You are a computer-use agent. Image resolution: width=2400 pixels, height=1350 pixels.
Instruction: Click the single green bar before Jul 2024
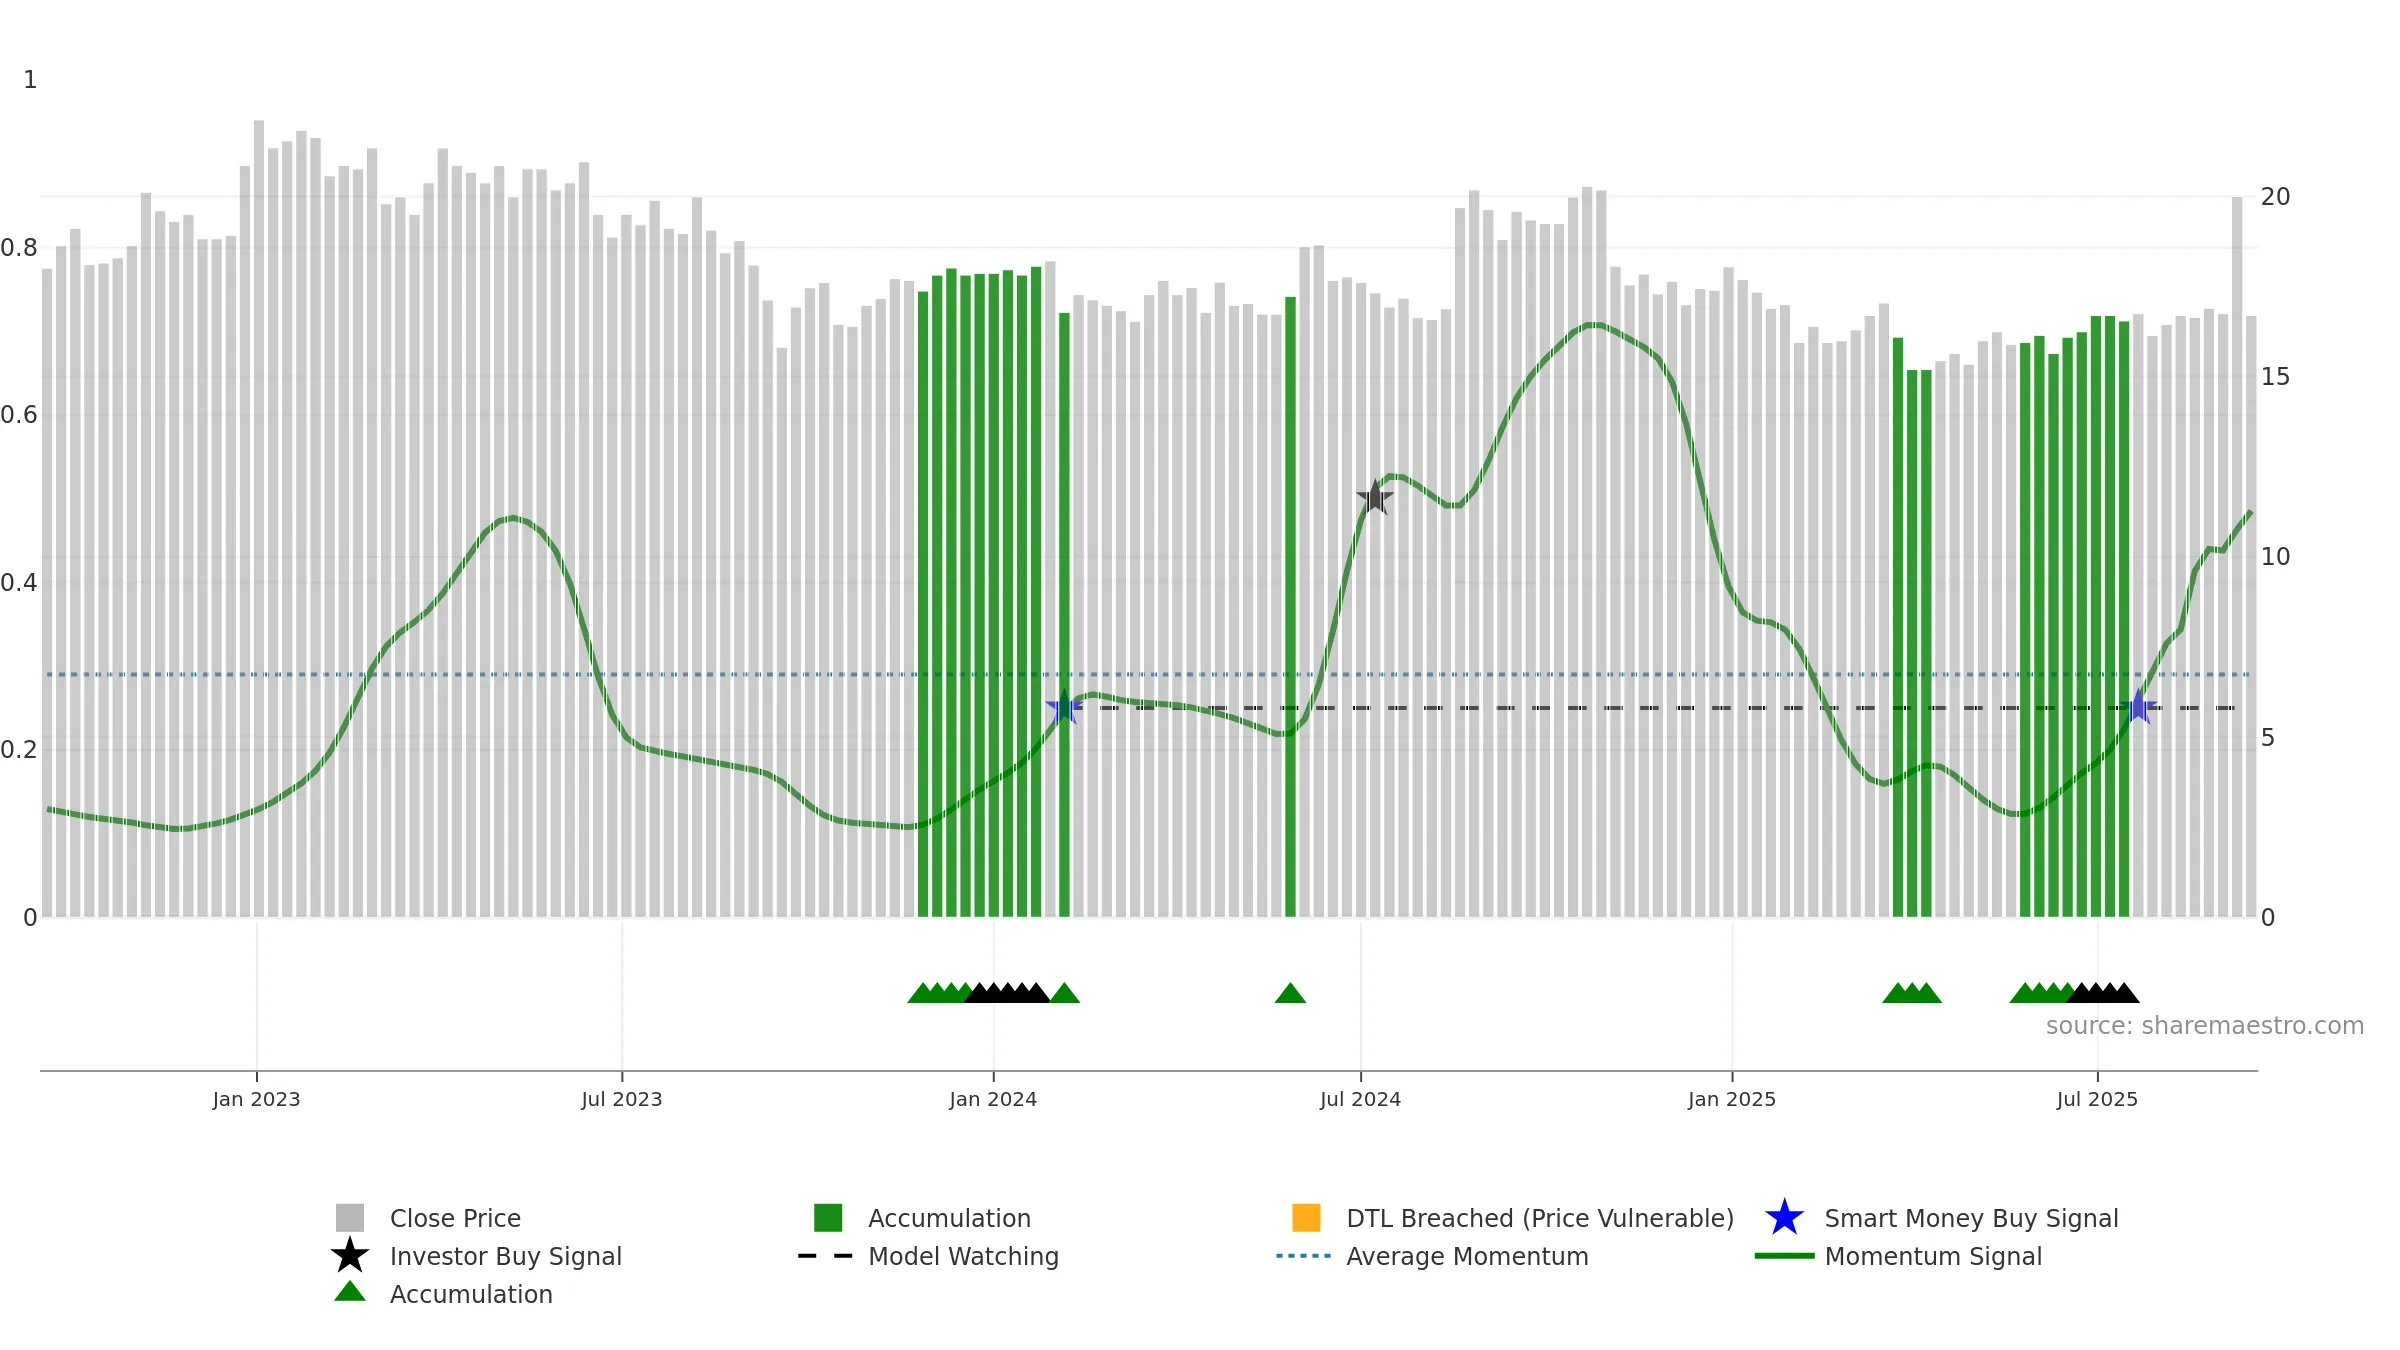[x=1290, y=606]
